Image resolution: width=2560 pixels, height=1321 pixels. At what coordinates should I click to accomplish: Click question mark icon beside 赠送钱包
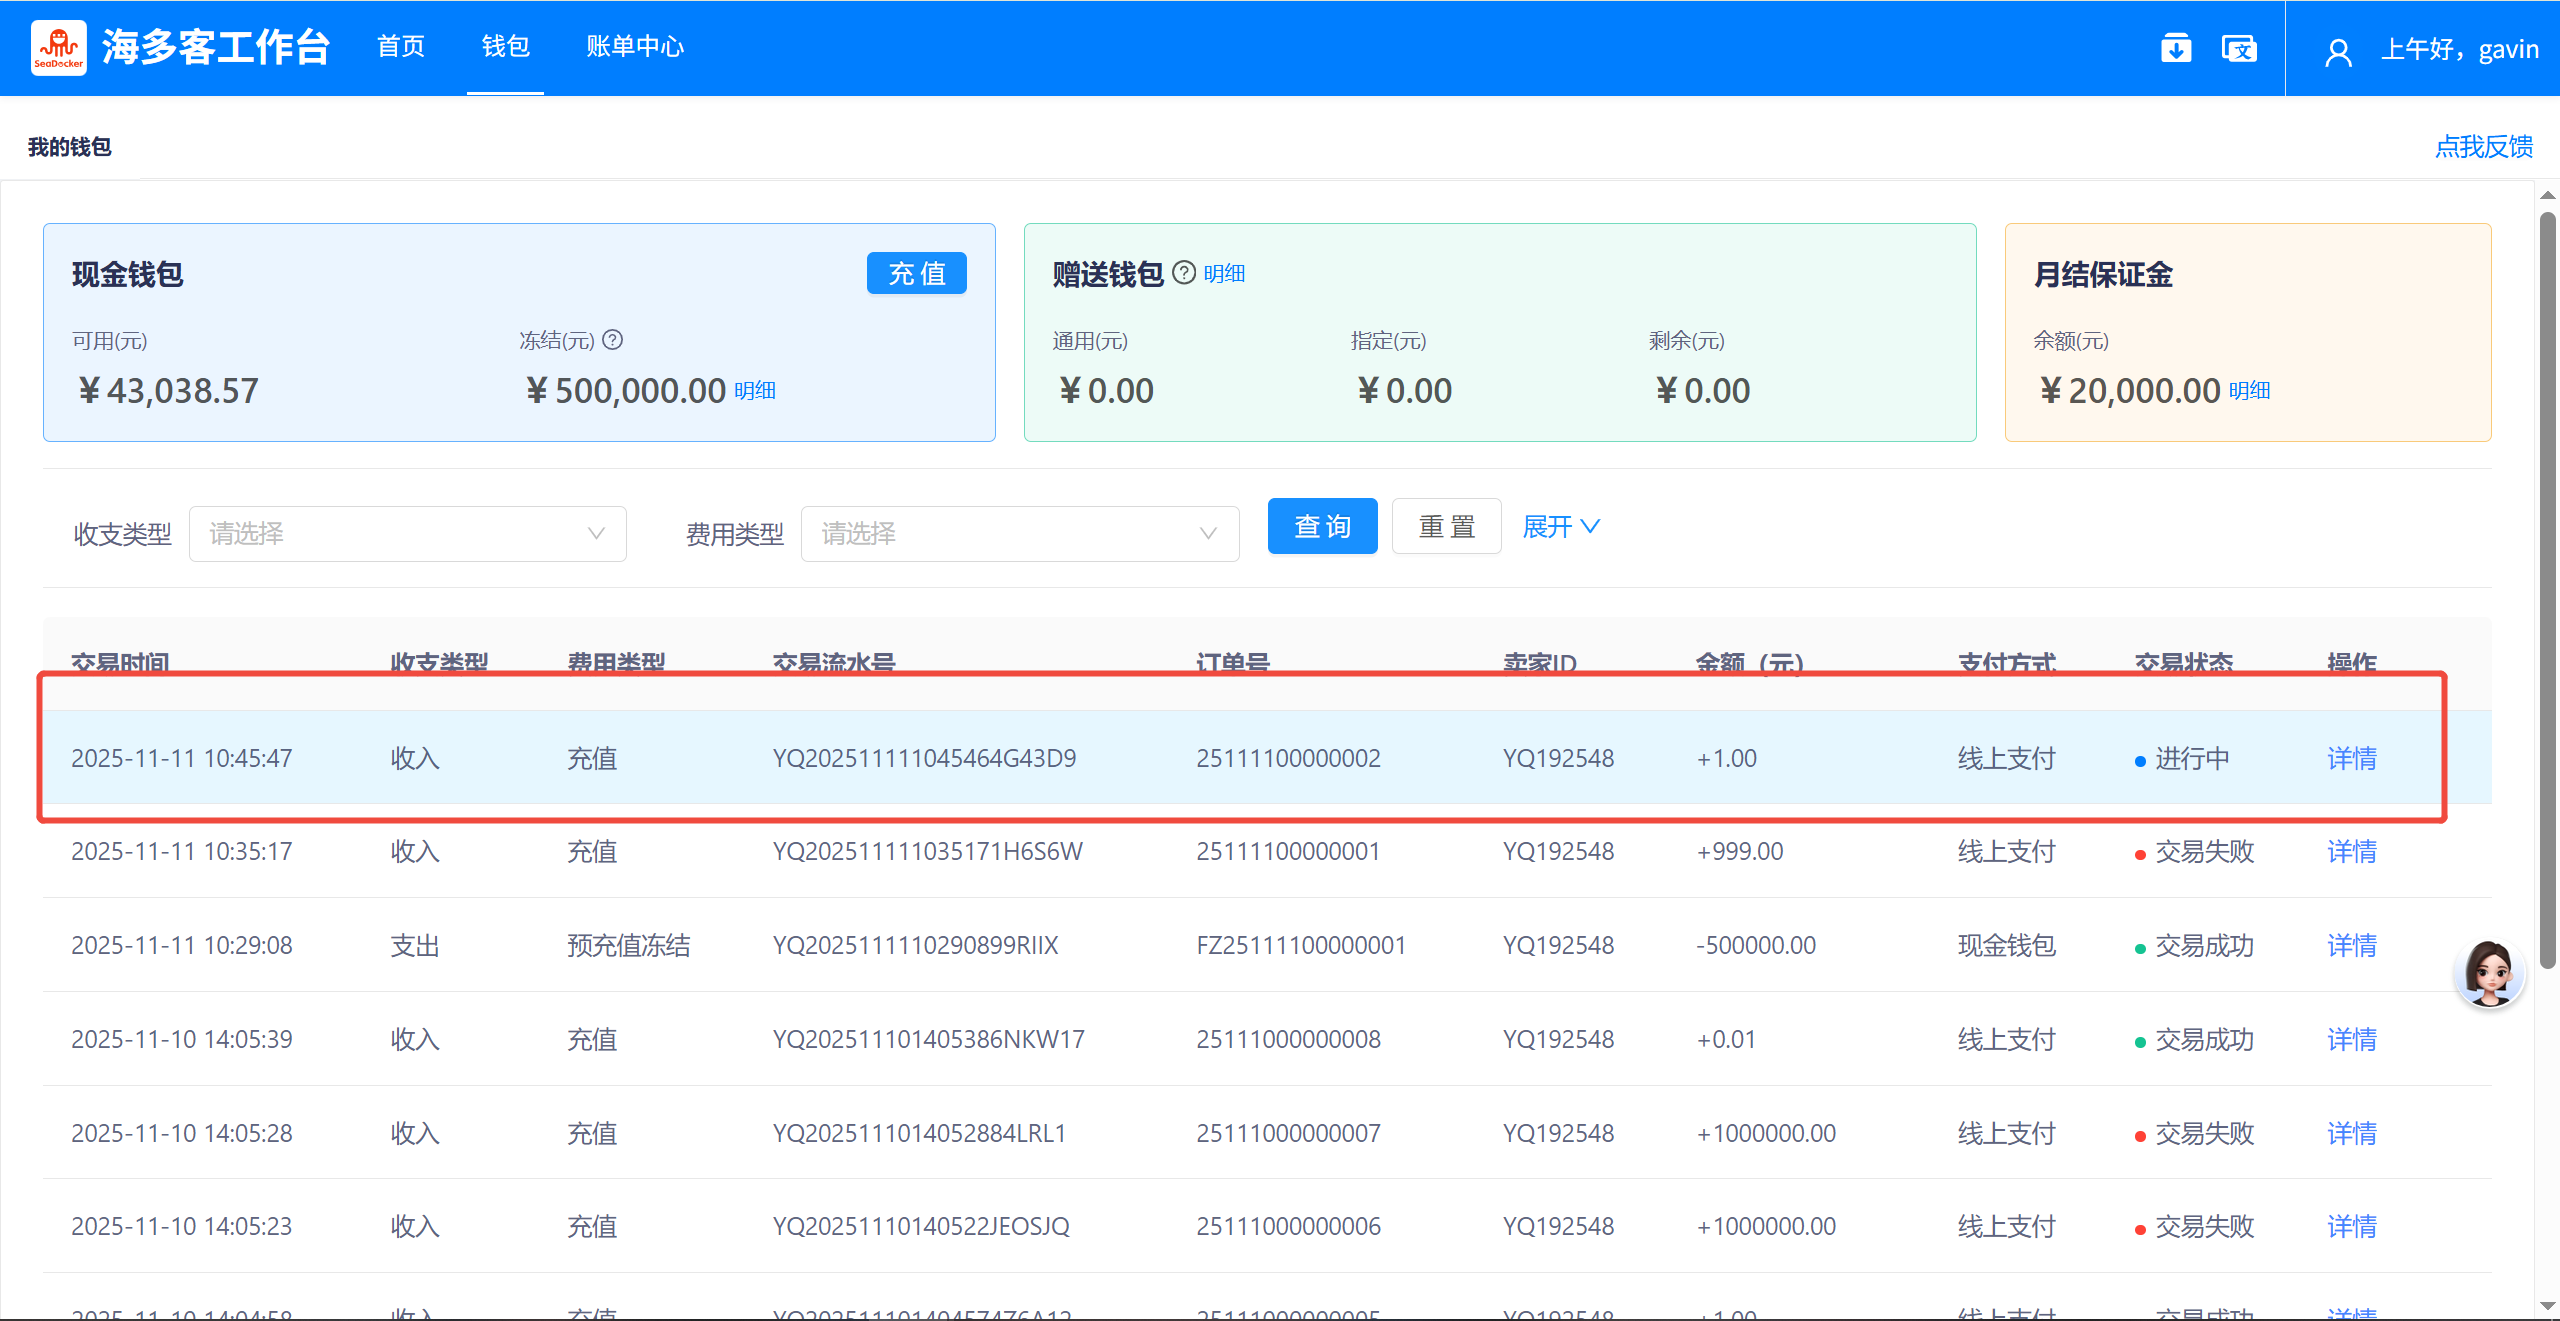tap(1184, 273)
